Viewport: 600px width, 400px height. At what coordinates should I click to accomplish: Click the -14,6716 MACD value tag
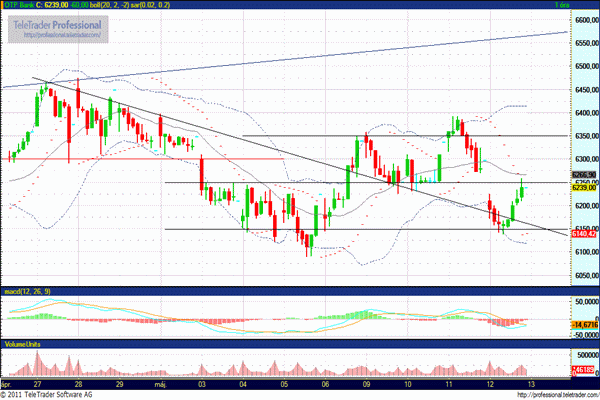557,325
